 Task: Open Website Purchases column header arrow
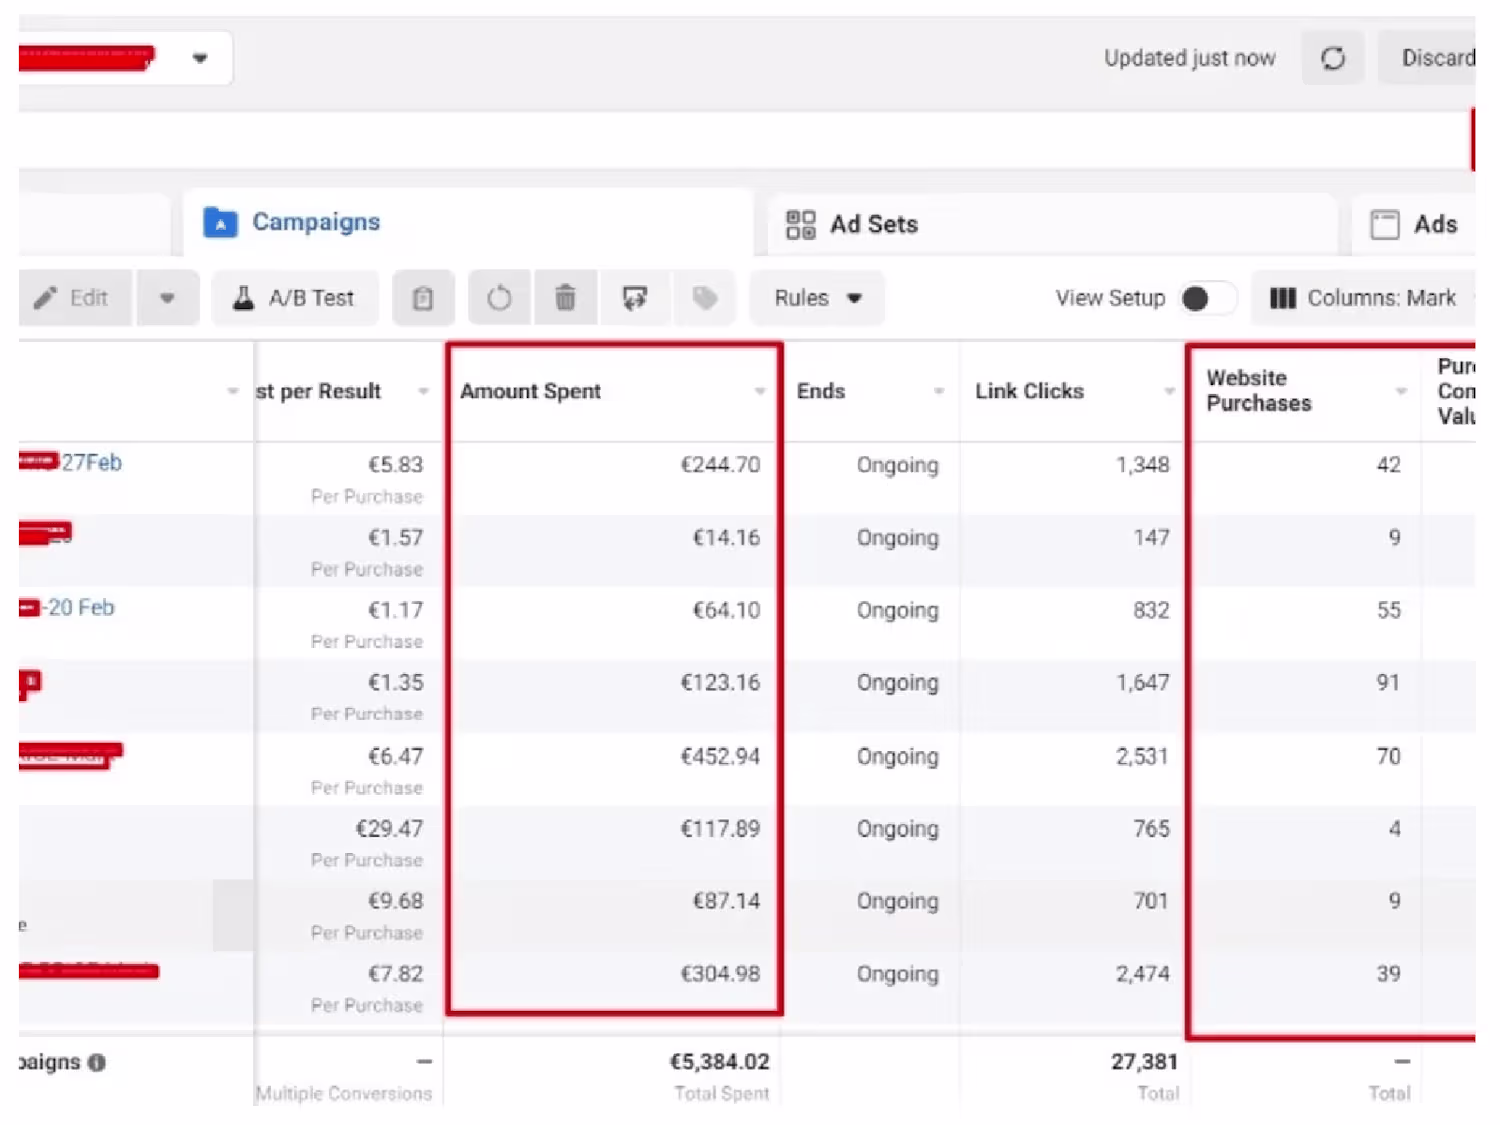1401,391
